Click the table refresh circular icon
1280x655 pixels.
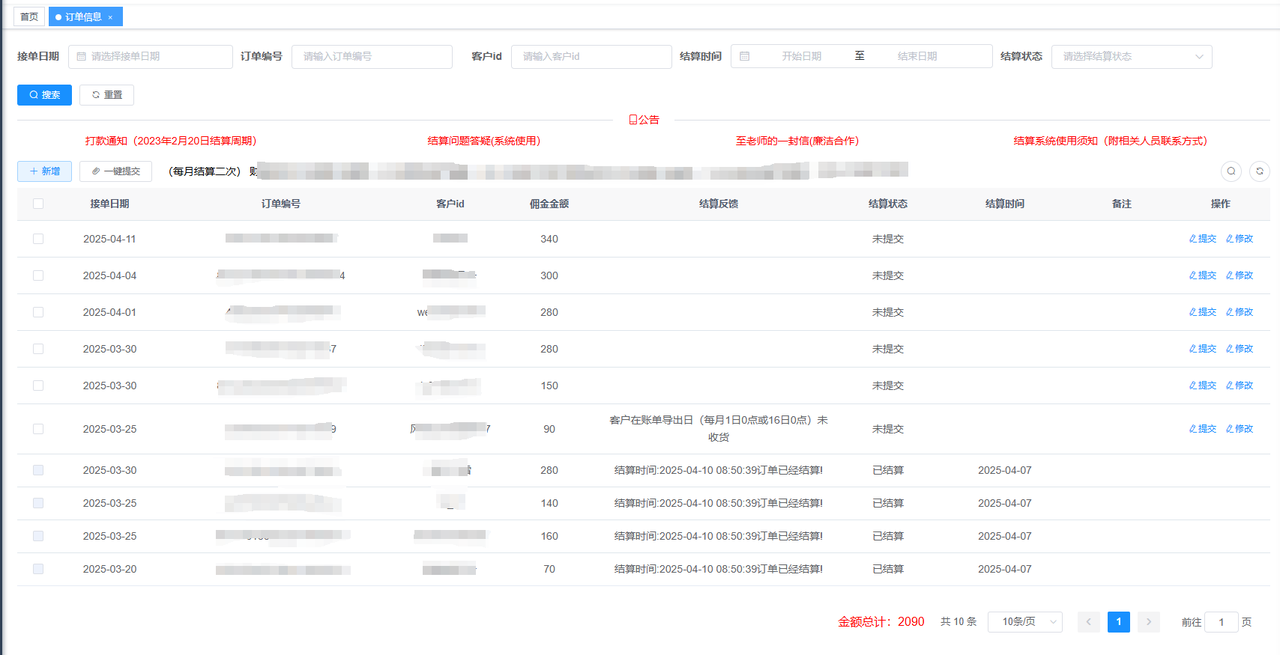tap(1259, 171)
